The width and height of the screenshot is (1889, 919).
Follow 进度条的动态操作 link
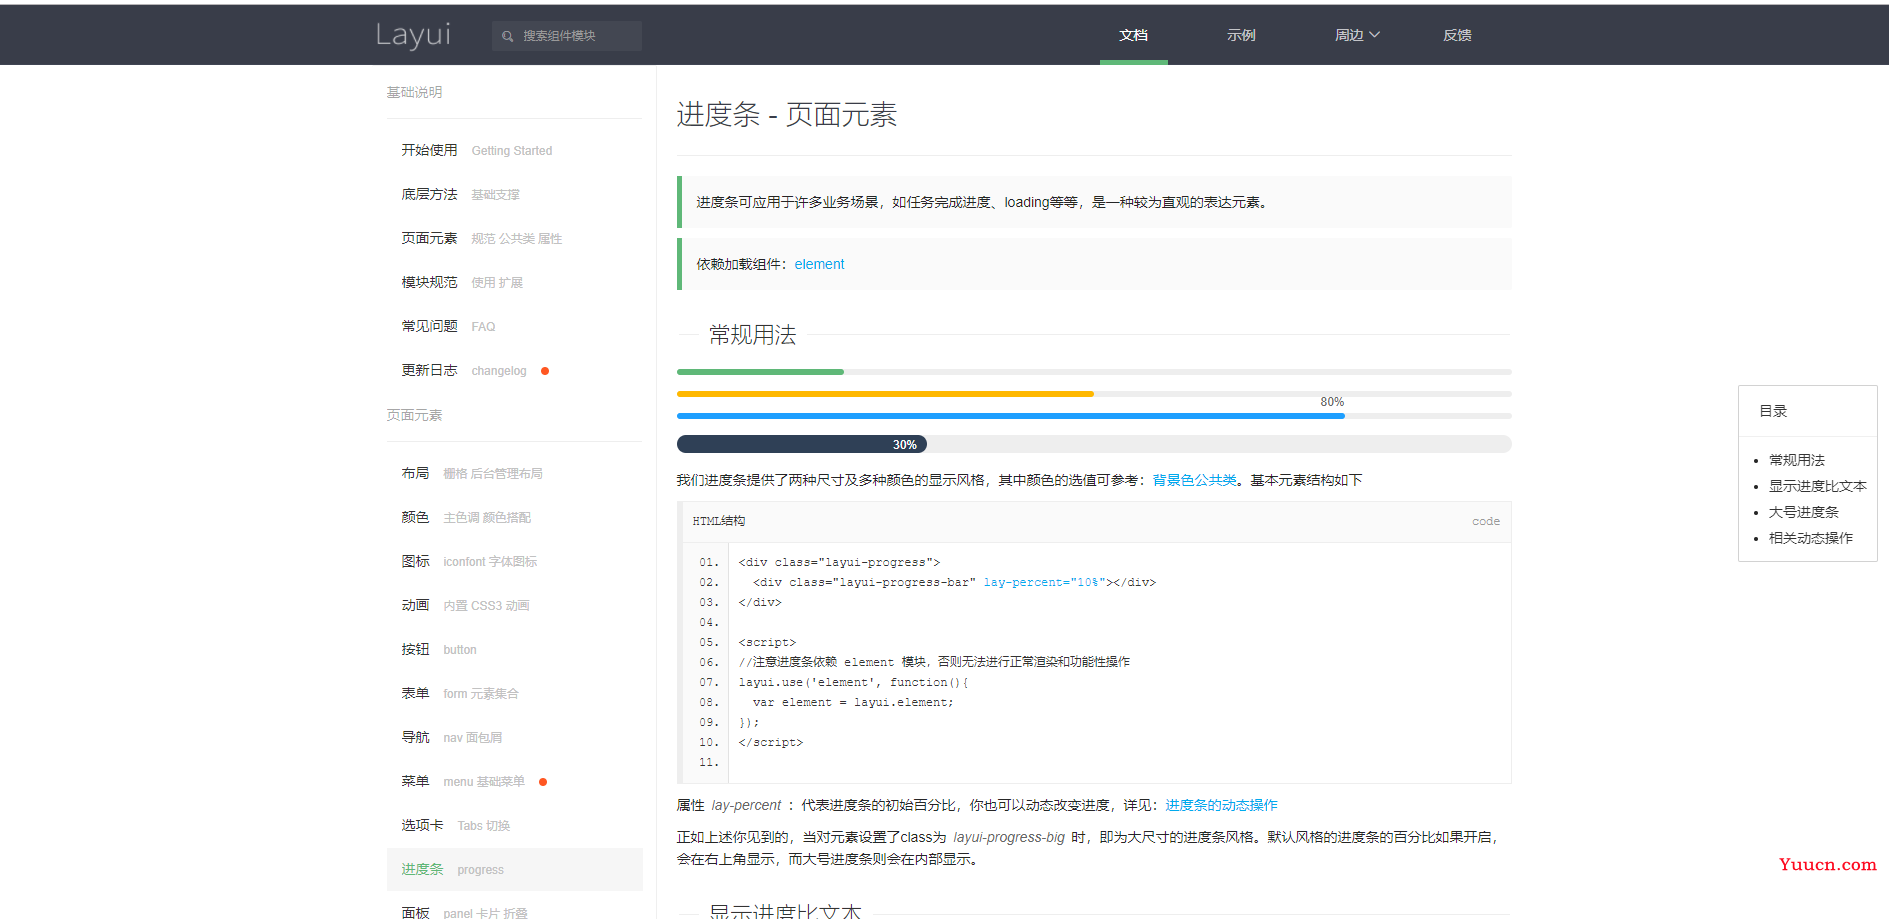click(x=1221, y=805)
